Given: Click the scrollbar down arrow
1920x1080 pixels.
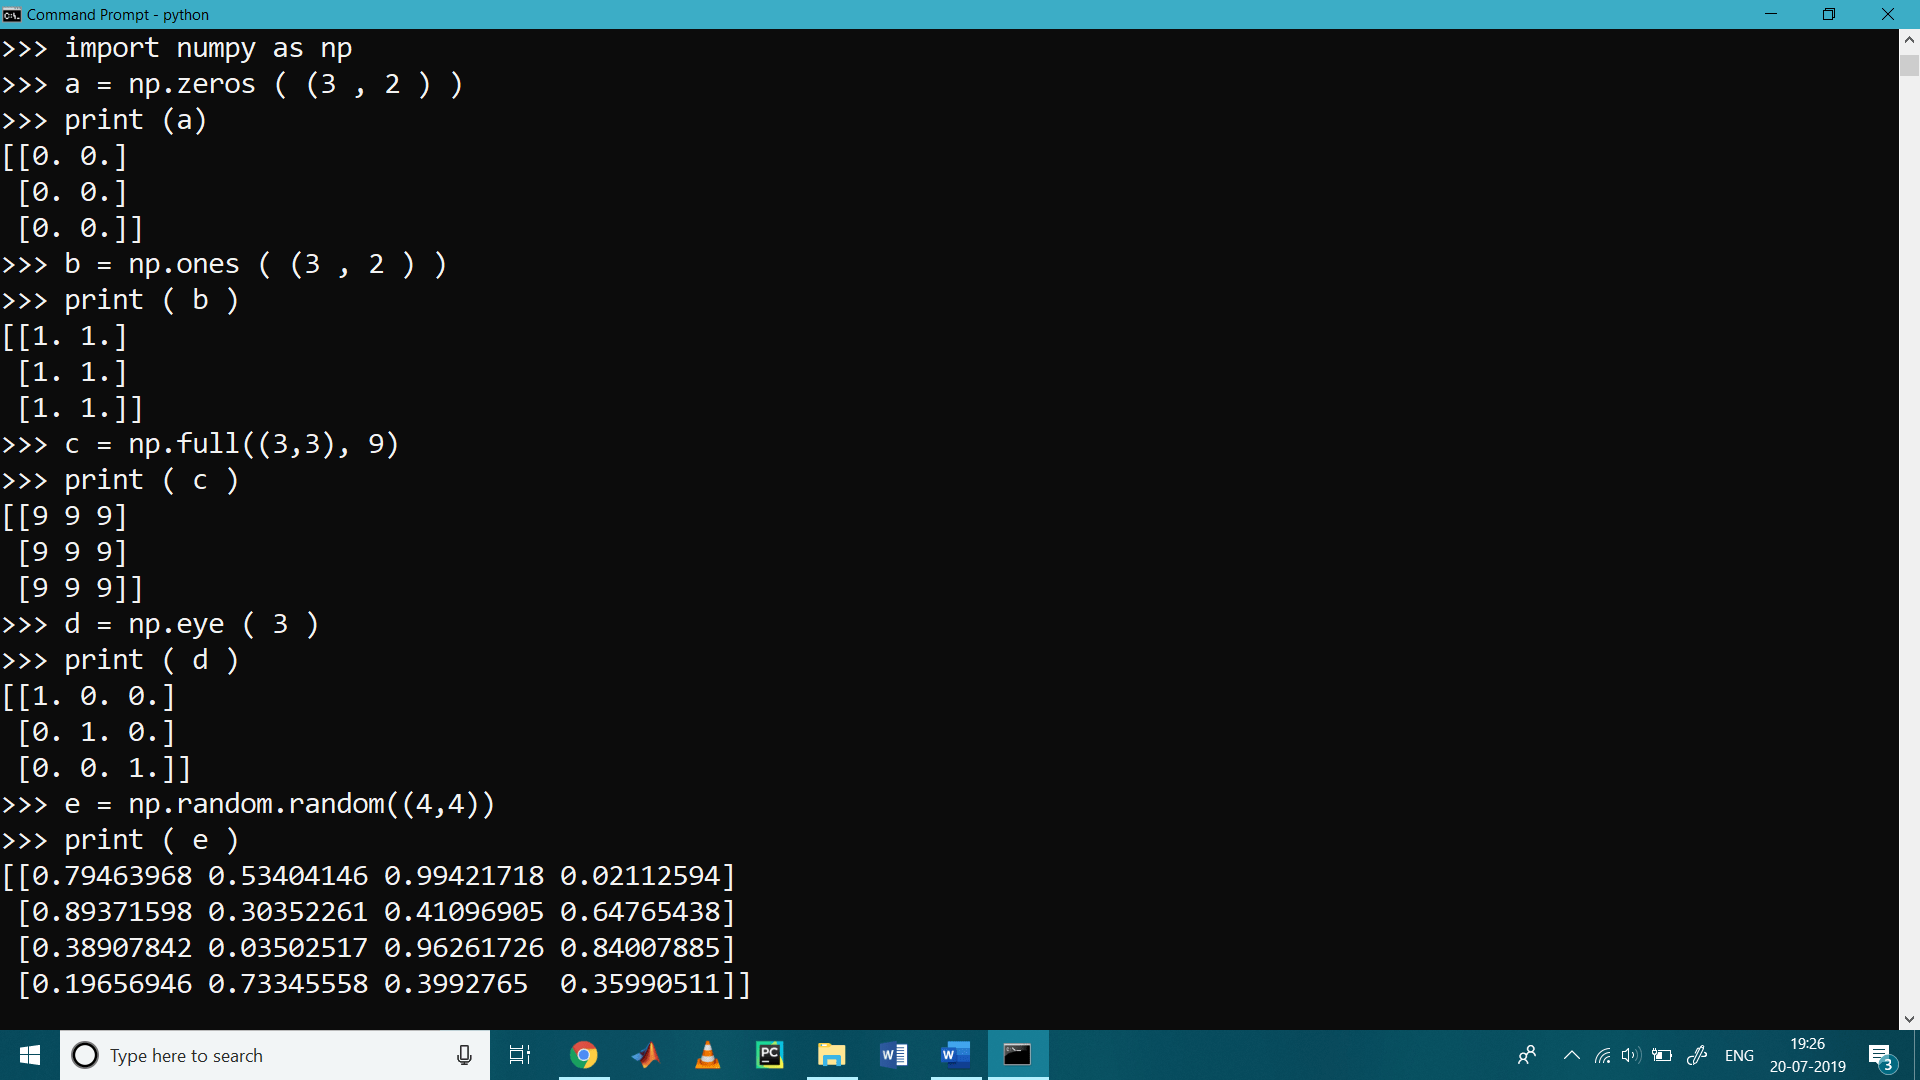Looking at the screenshot, I should 1911,1018.
